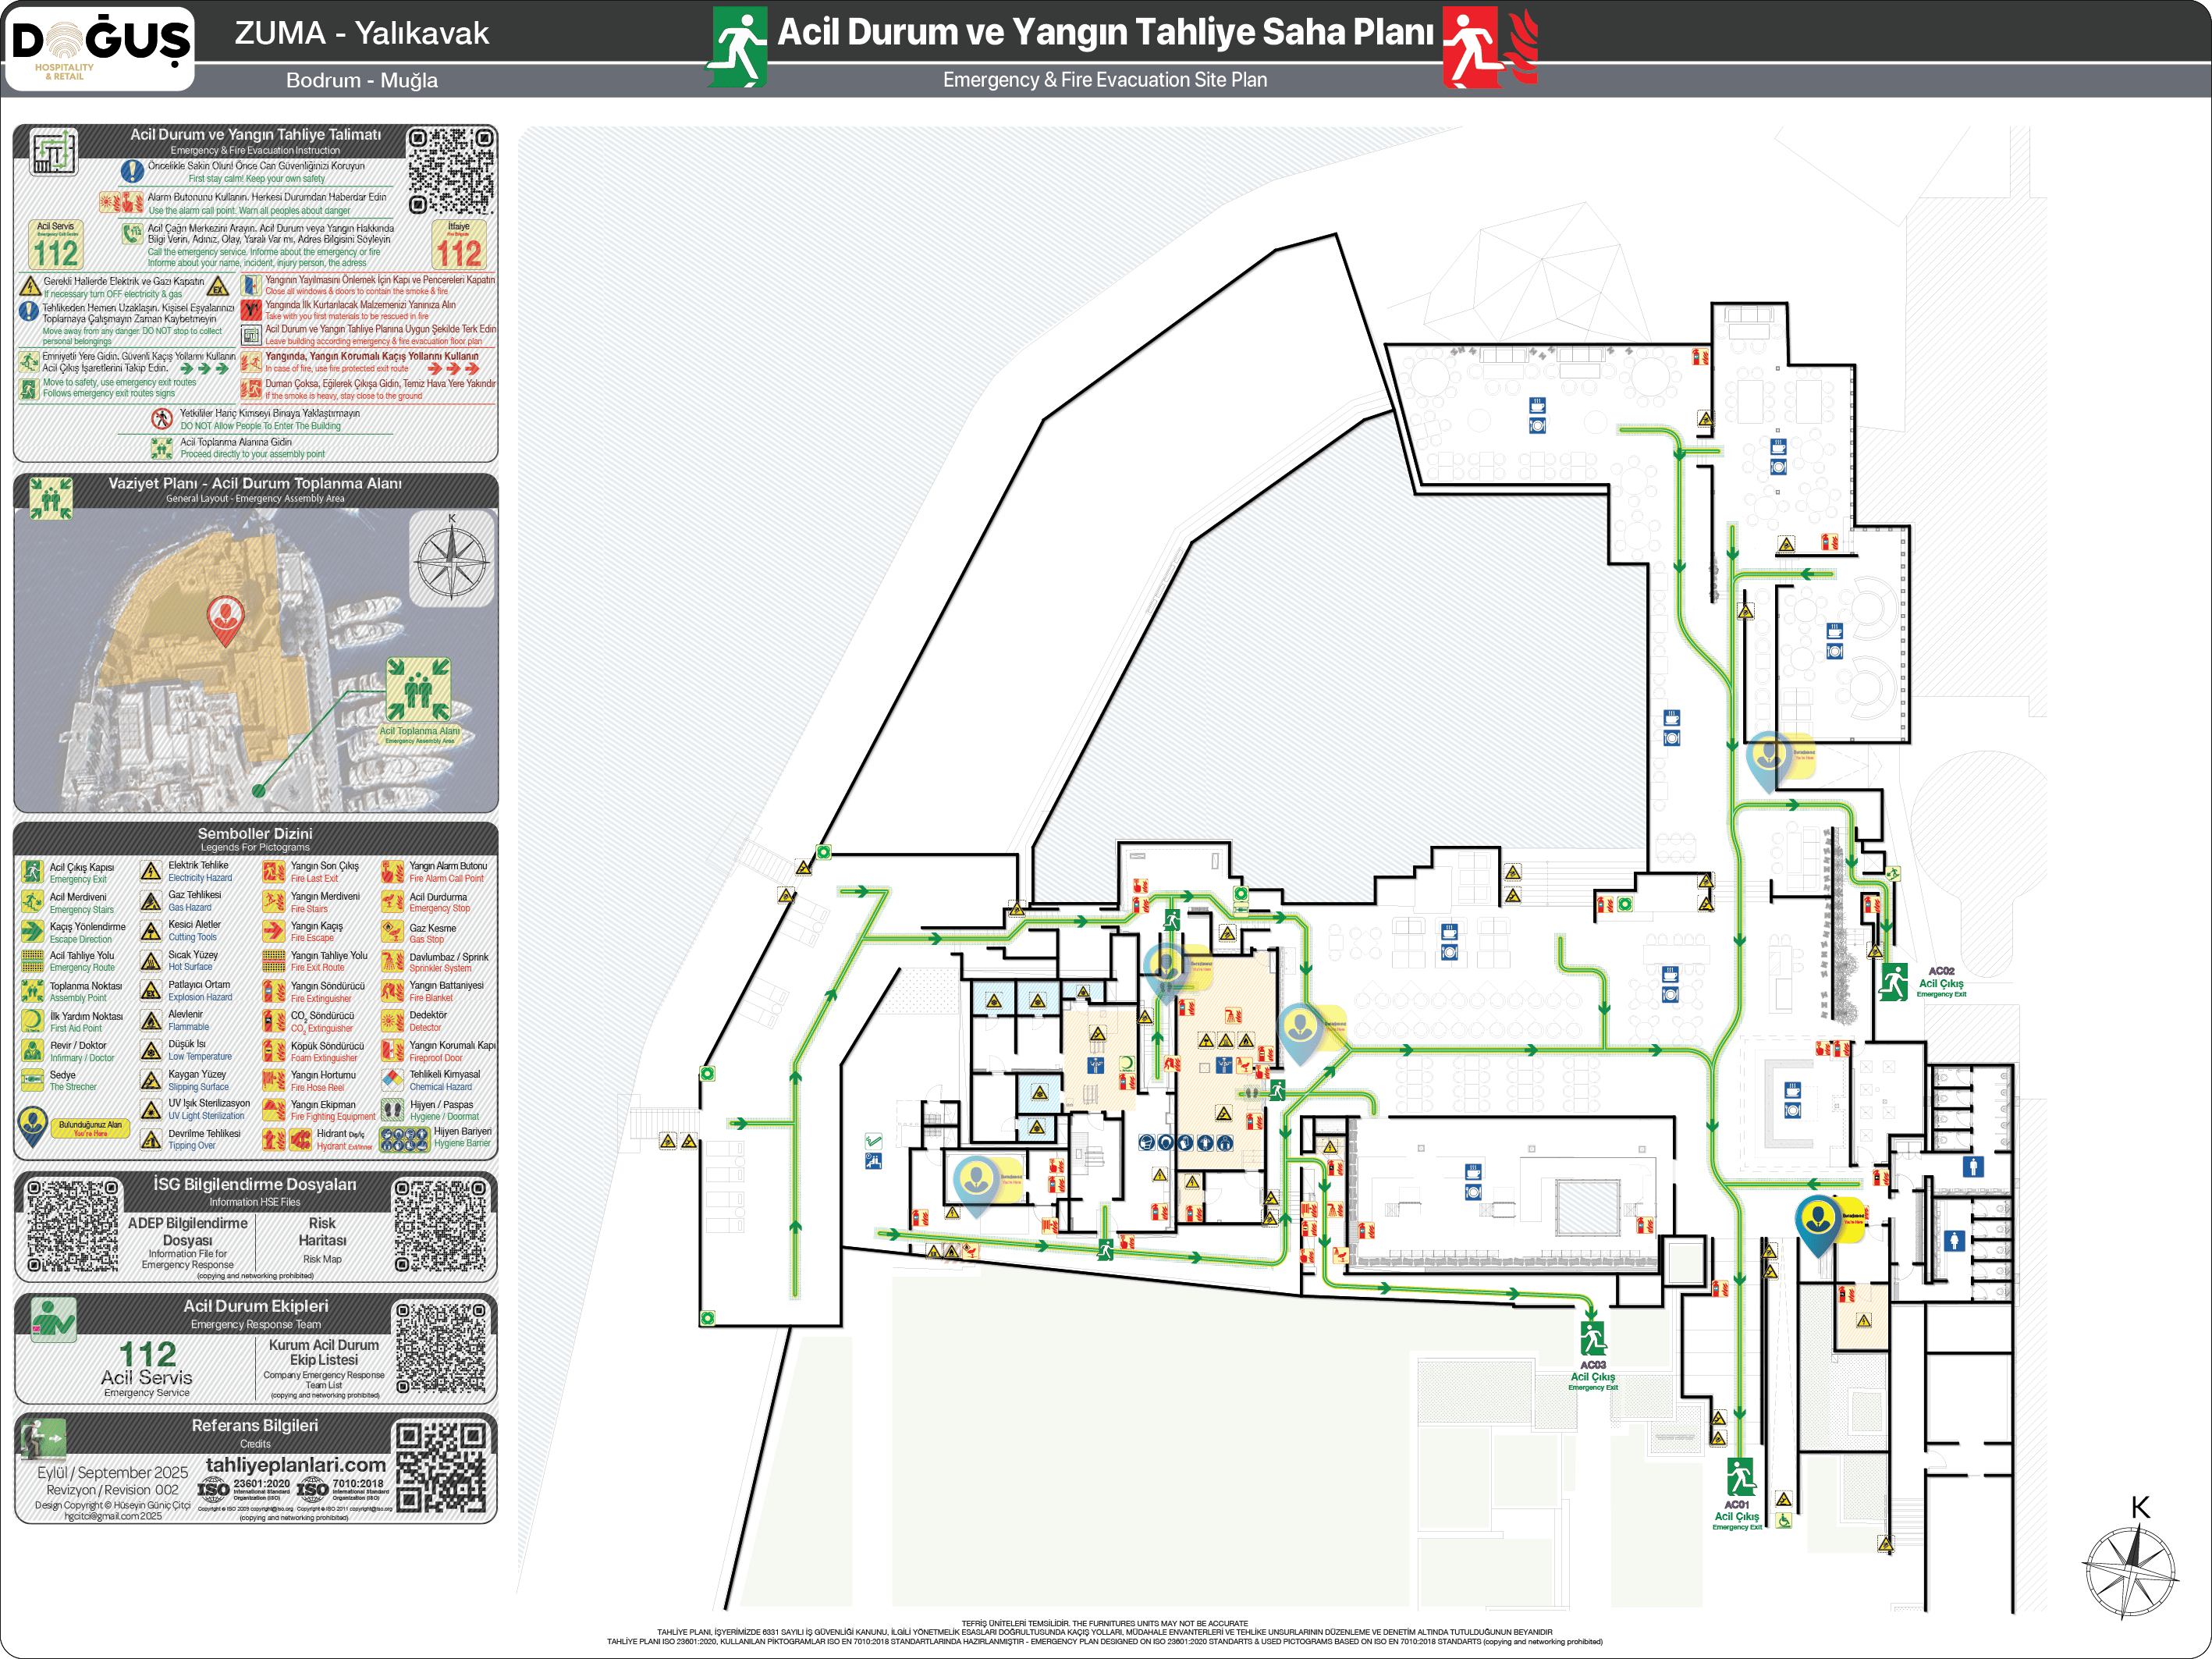The height and width of the screenshot is (1659, 2212).
Task: Click the QR code in the evacuation instruction panel
Action: pyautogui.click(x=451, y=171)
